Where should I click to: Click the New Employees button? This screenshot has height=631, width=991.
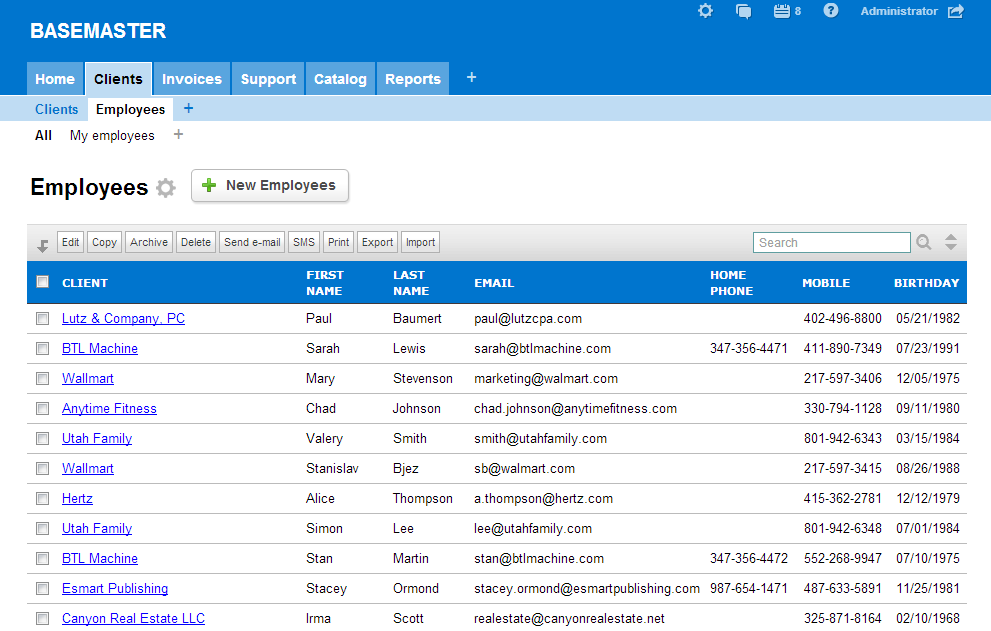[x=270, y=186]
